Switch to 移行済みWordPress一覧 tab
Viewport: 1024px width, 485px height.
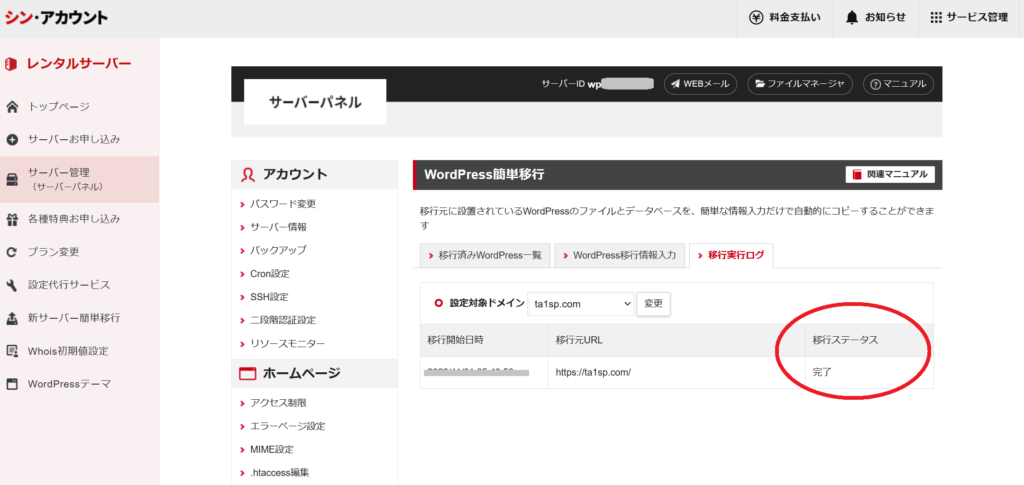tap(483, 255)
